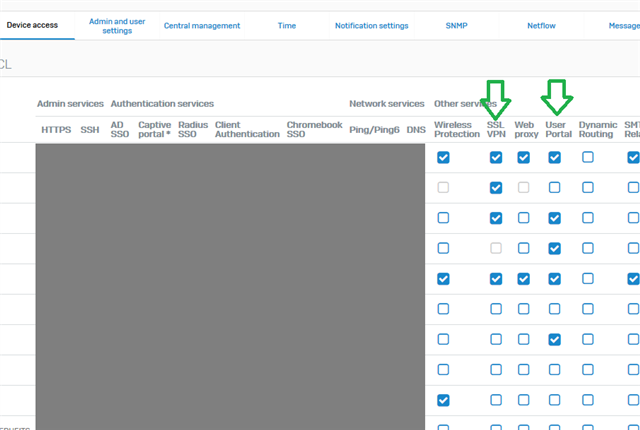The height and width of the screenshot is (430, 640).
Task: Uncheck User Portal in the first row
Action: 554,157
